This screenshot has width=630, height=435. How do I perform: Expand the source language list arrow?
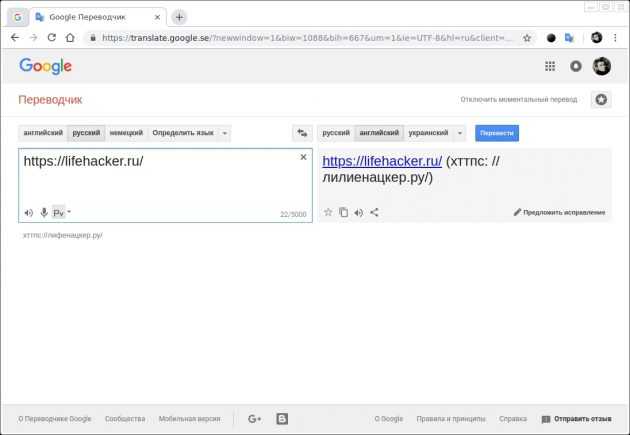pos(225,133)
